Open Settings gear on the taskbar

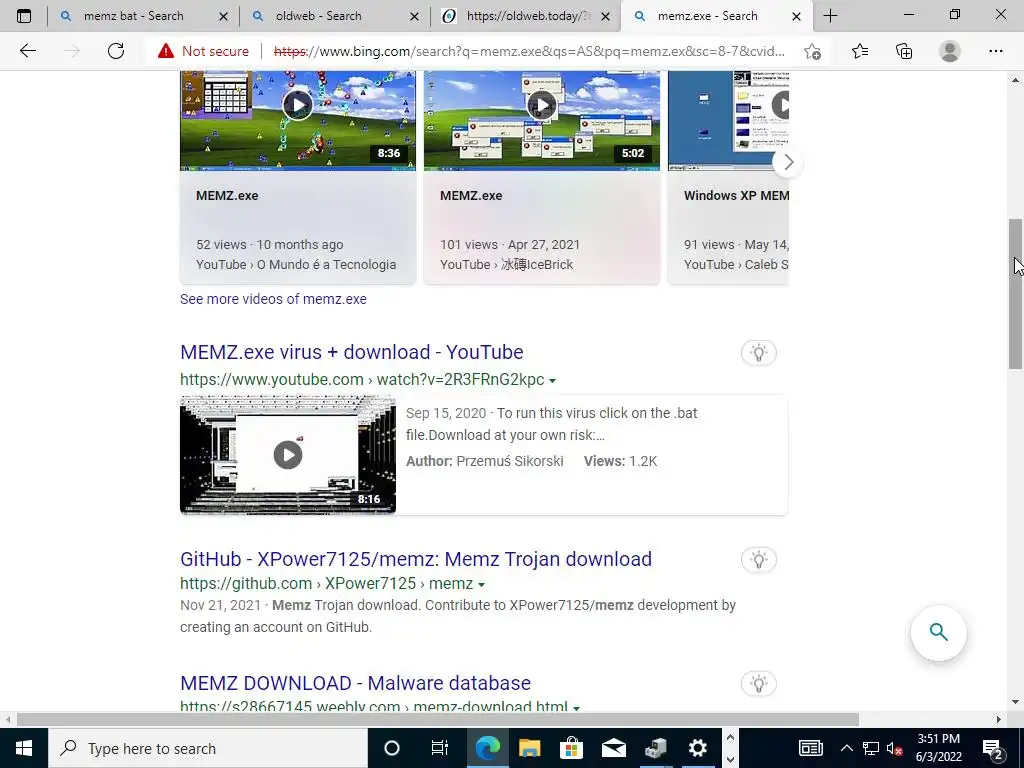[697, 748]
